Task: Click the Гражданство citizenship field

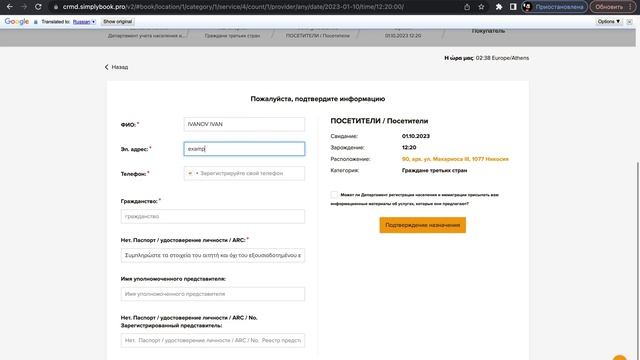Action: point(213,216)
